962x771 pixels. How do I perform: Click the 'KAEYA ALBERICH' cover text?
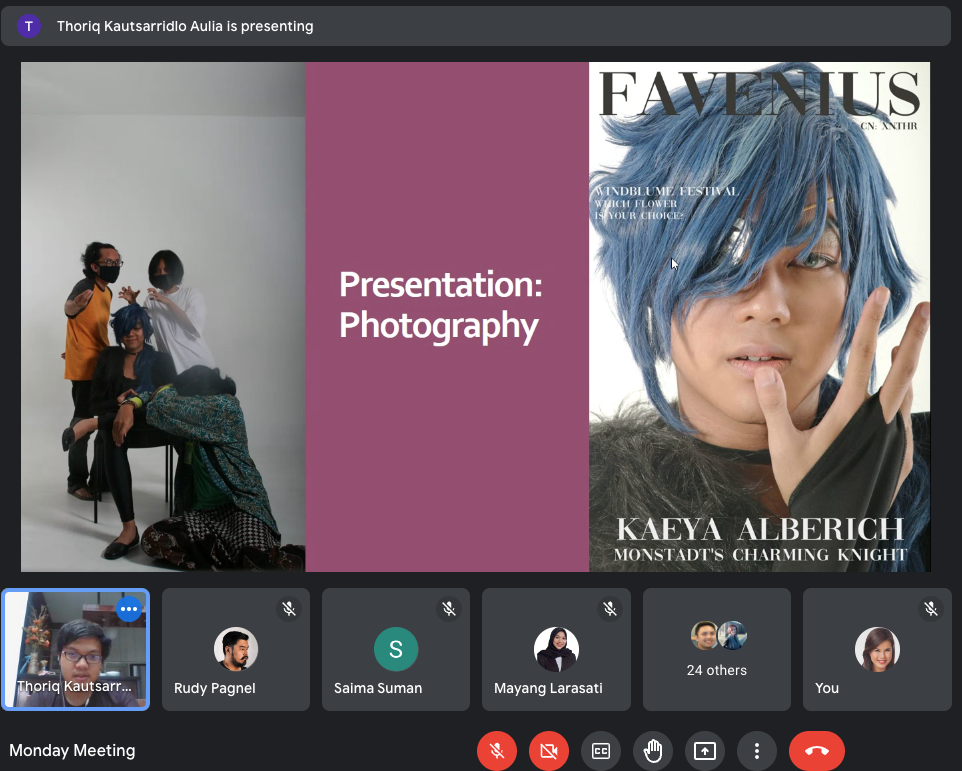click(760, 529)
